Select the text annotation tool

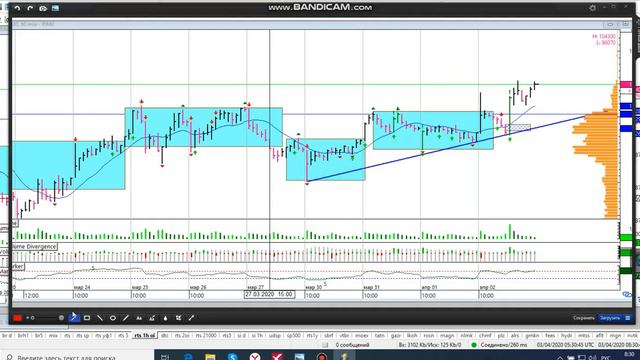click(x=139, y=318)
